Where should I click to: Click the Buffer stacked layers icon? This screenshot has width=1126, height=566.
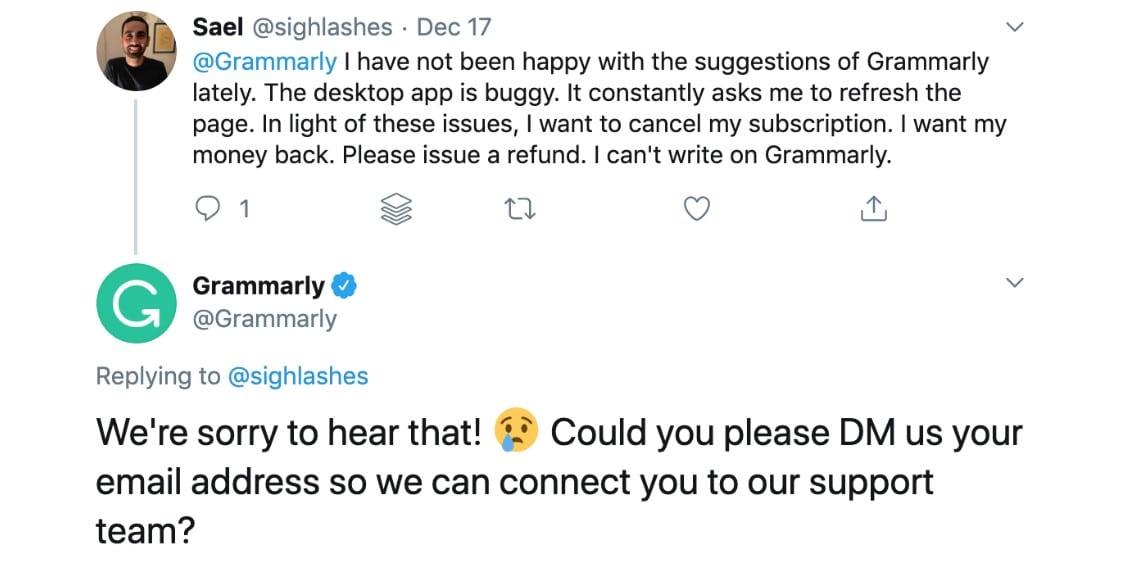(x=397, y=208)
